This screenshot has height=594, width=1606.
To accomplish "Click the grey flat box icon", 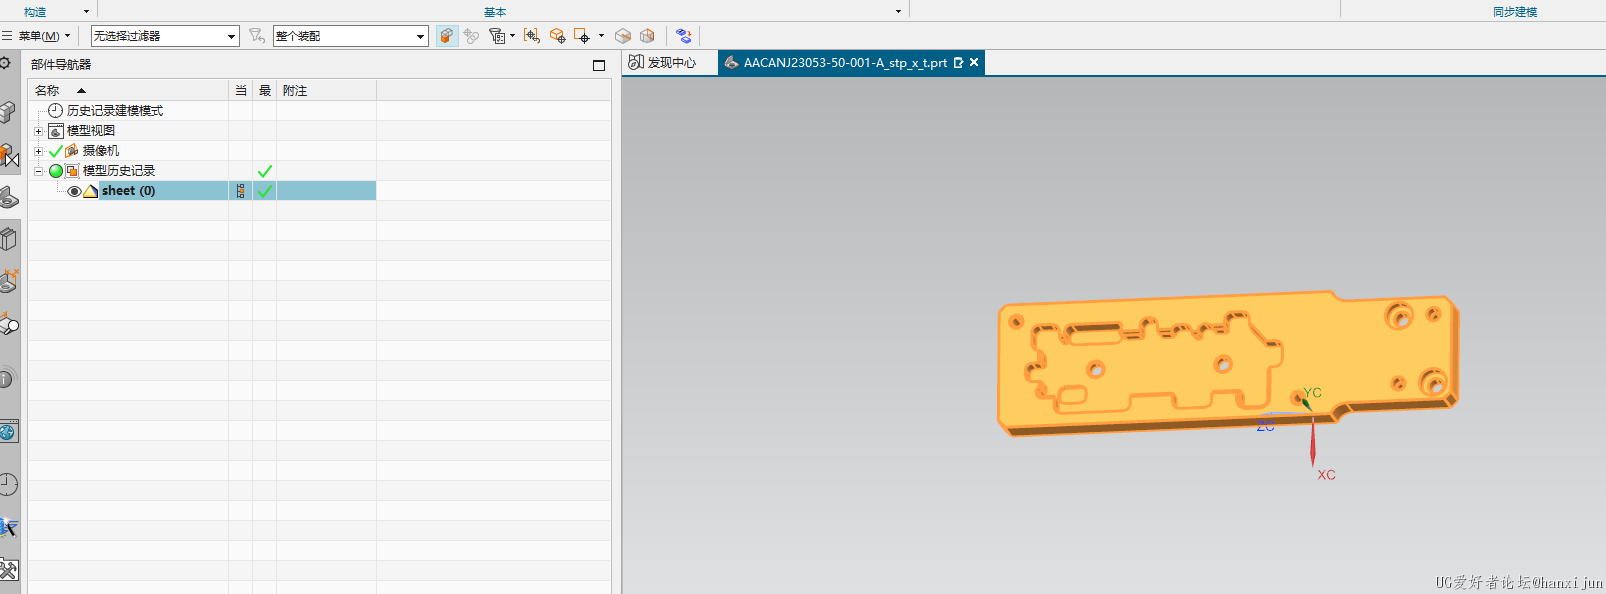I will point(623,36).
